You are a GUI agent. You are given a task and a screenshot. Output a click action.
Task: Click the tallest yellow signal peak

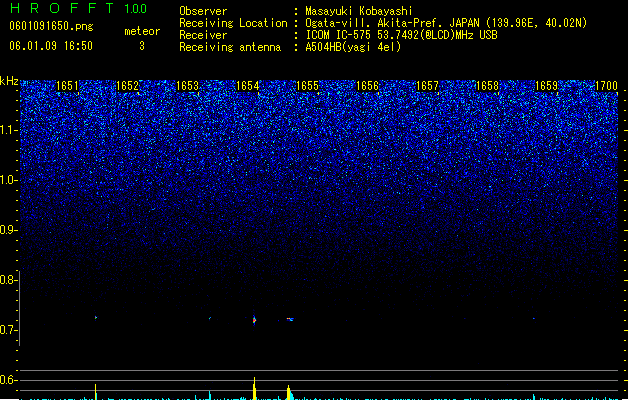coord(254,388)
